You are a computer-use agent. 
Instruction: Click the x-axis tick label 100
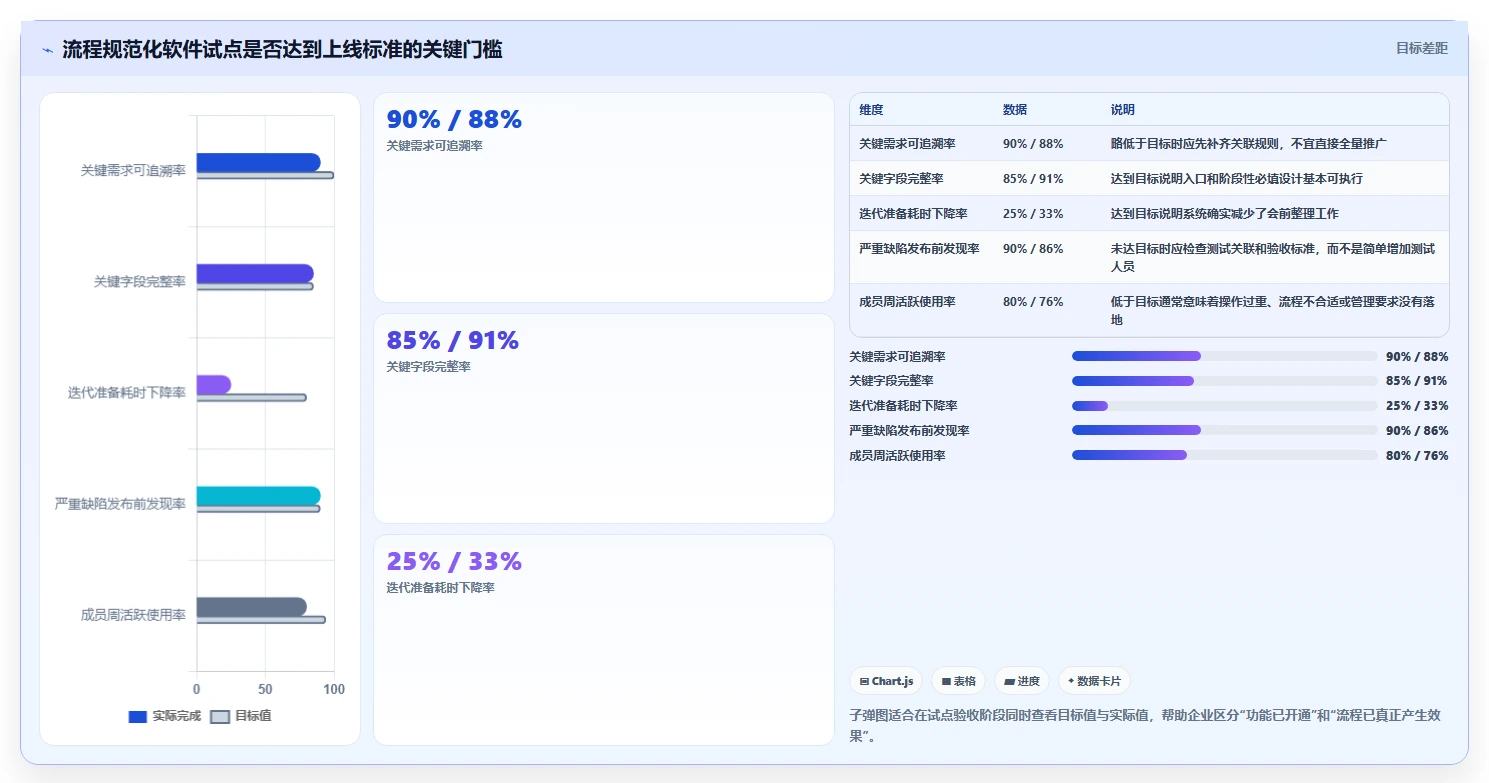pos(334,690)
